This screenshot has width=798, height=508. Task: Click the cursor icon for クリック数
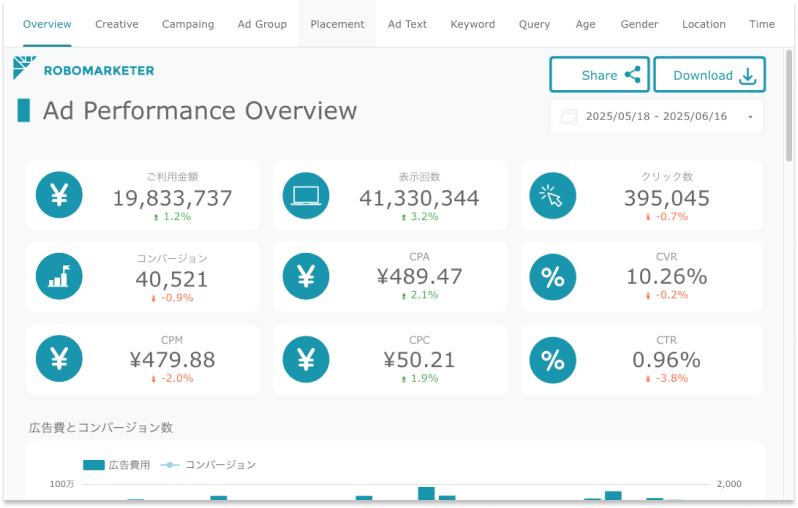click(552, 195)
